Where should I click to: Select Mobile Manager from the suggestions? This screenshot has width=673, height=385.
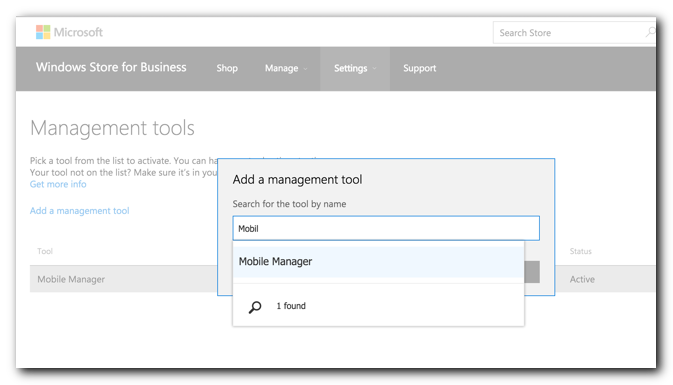pyautogui.click(x=378, y=261)
